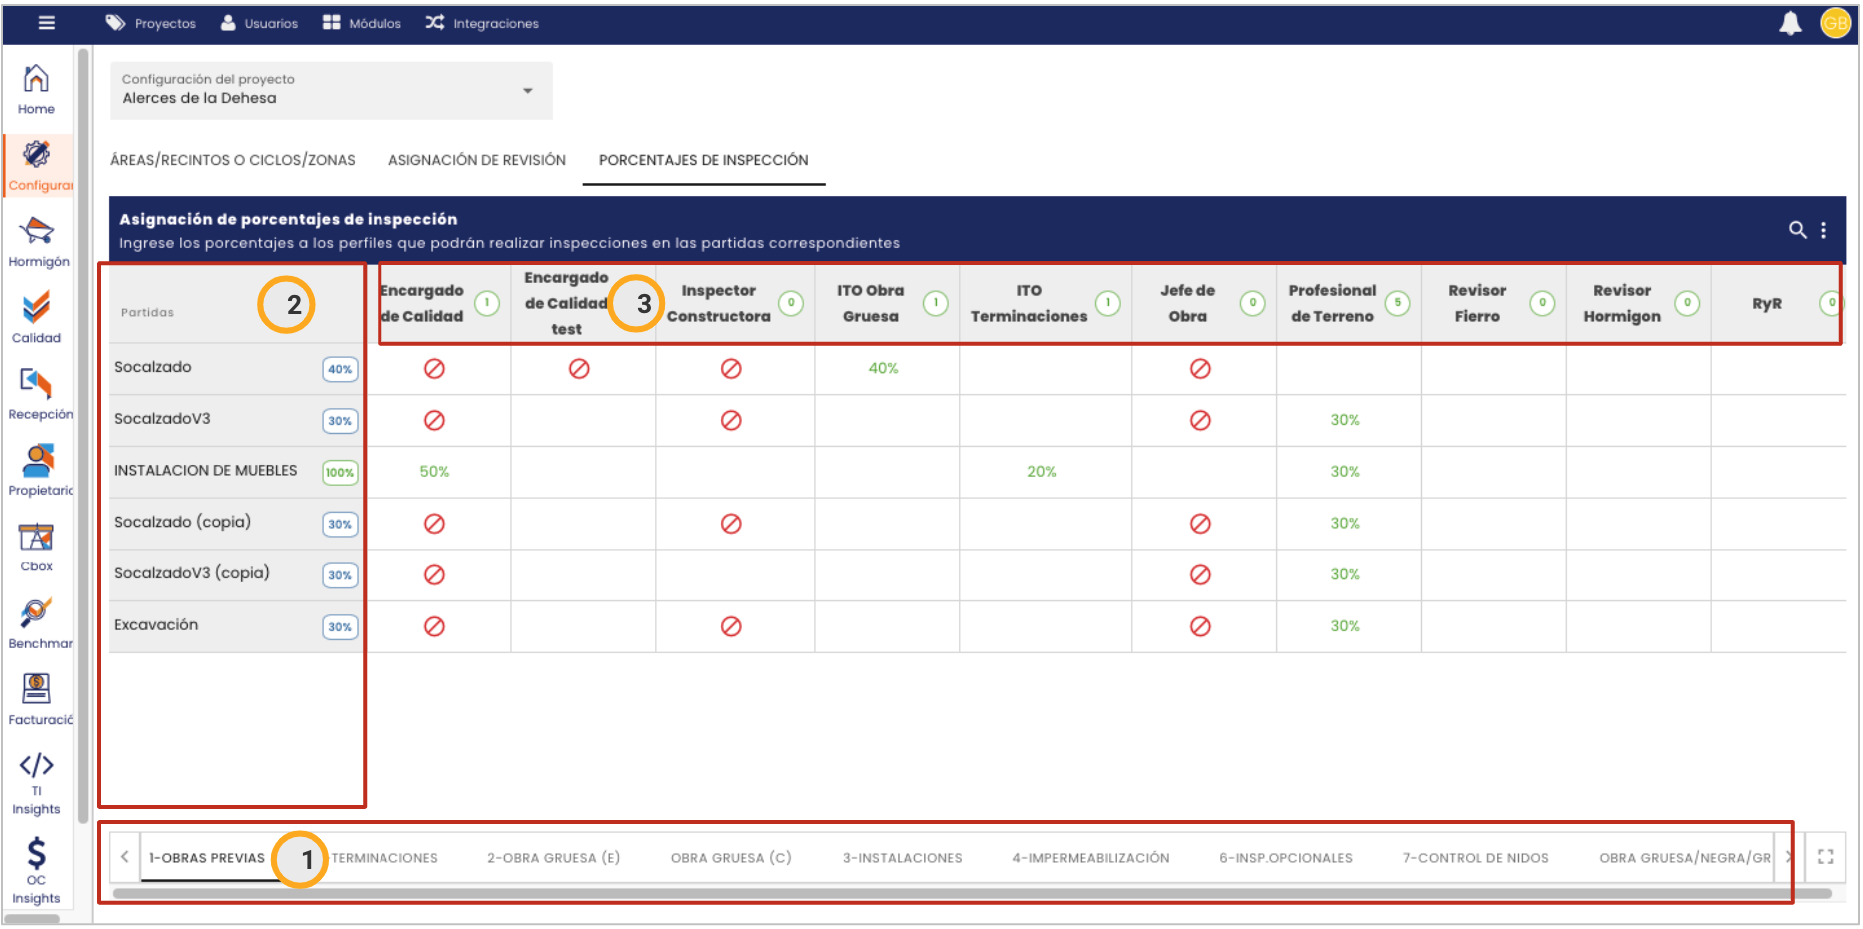Open the three-dot options menu
Image resolution: width=1863 pixels, height=929 pixels.
[x=1824, y=230]
